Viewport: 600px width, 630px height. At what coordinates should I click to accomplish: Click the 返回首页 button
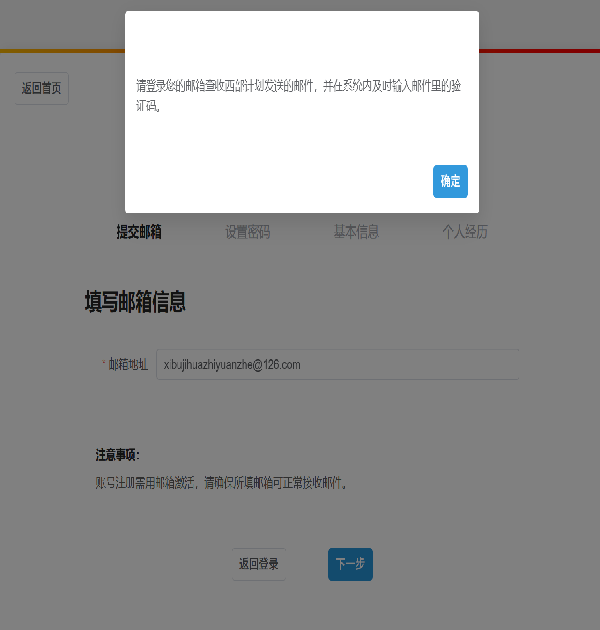coord(42,89)
